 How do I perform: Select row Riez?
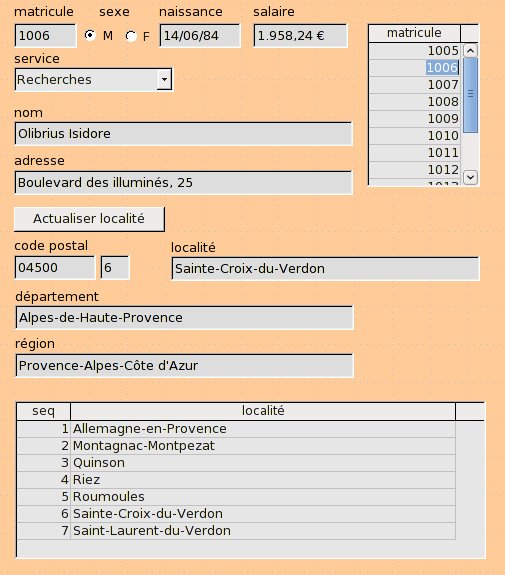236,480
